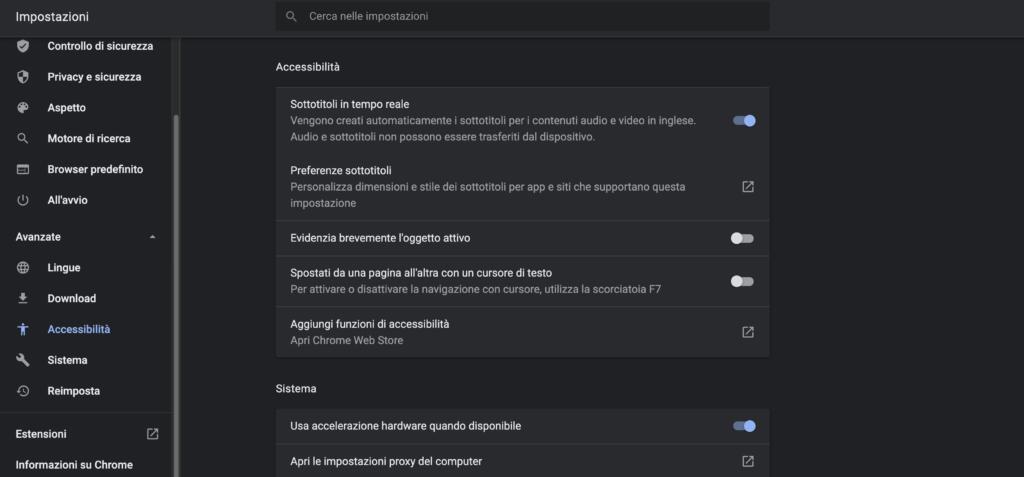This screenshot has height=477, width=1024.
Task: Click the search magnifier icon
Action: click(x=291, y=17)
